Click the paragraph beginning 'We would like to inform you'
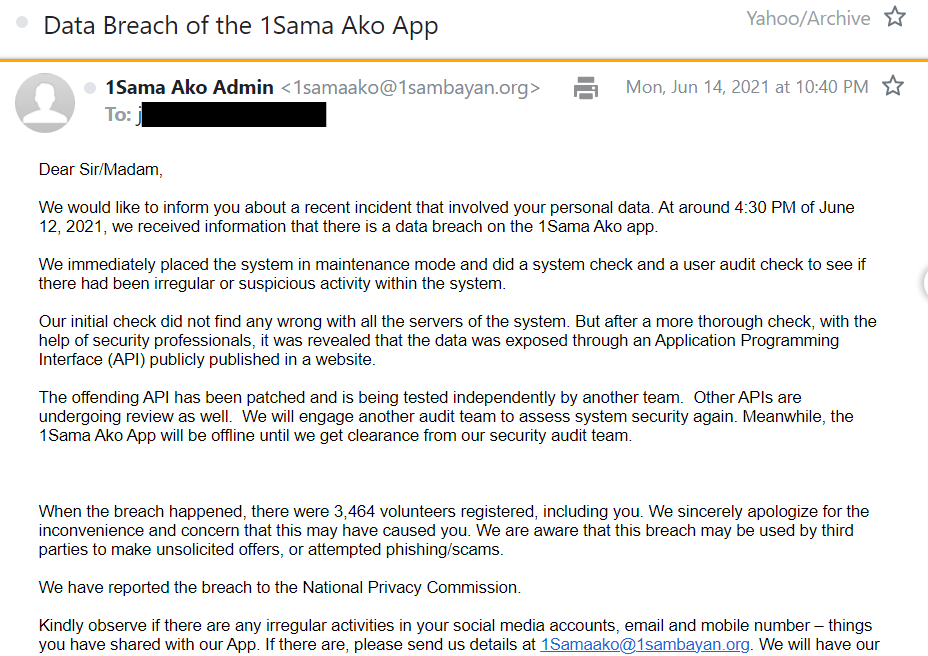928x656 pixels. (x=447, y=217)
